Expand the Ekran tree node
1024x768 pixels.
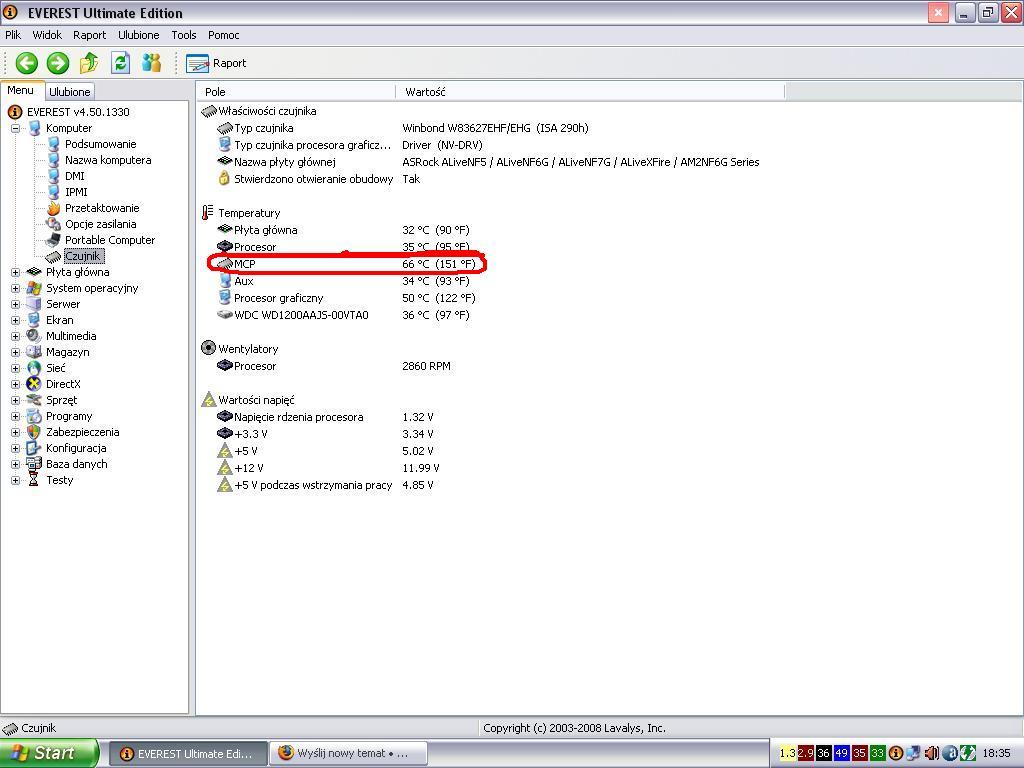16,321
